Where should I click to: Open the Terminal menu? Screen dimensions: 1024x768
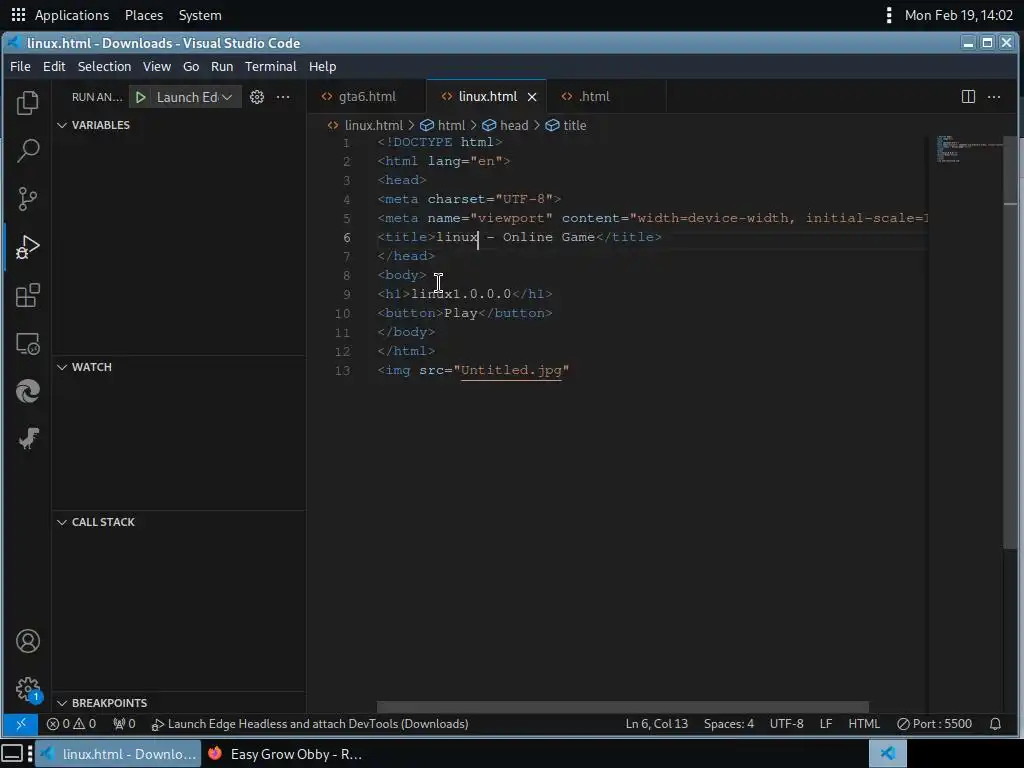pyautogui.click(x=270, y=67)
